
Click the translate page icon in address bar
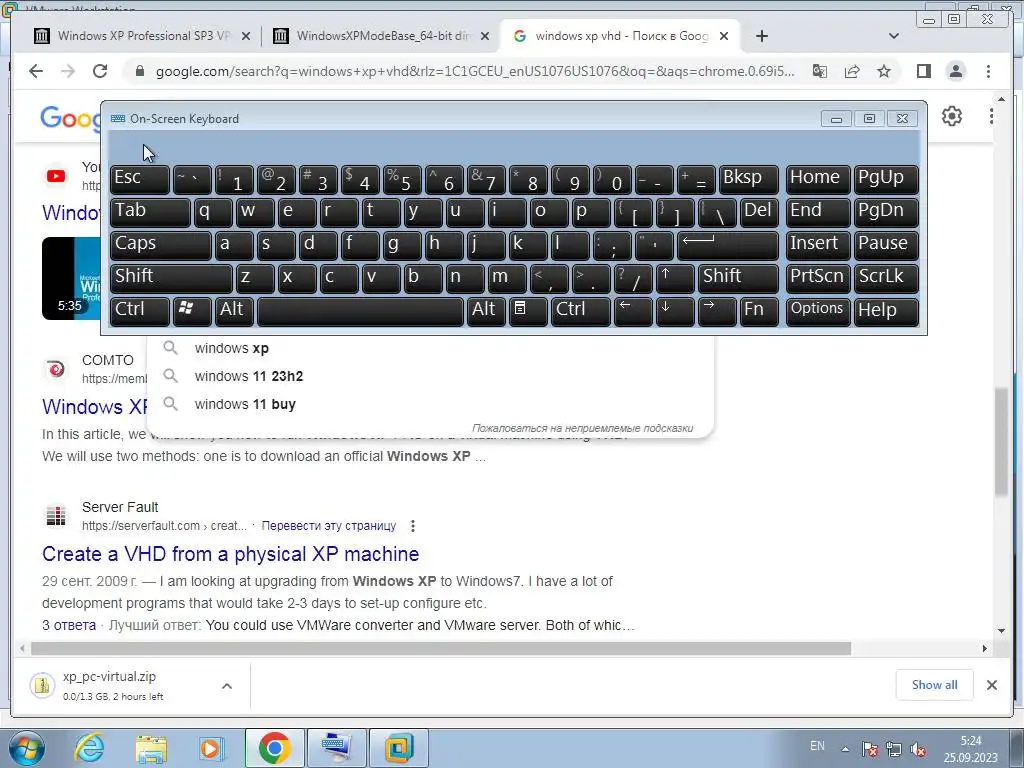(820, 71)
